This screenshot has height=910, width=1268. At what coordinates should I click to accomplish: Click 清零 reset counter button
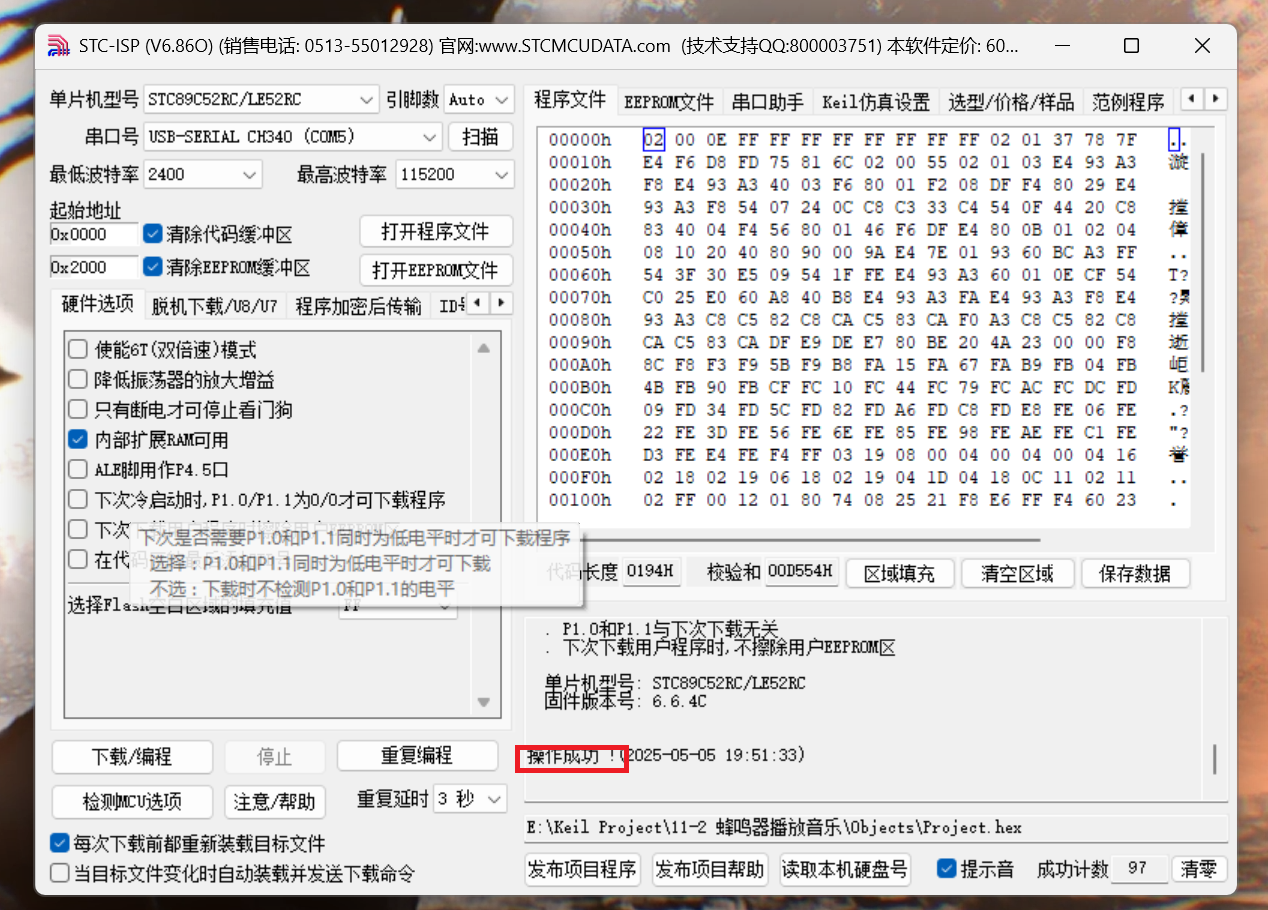click(1198, 869)
